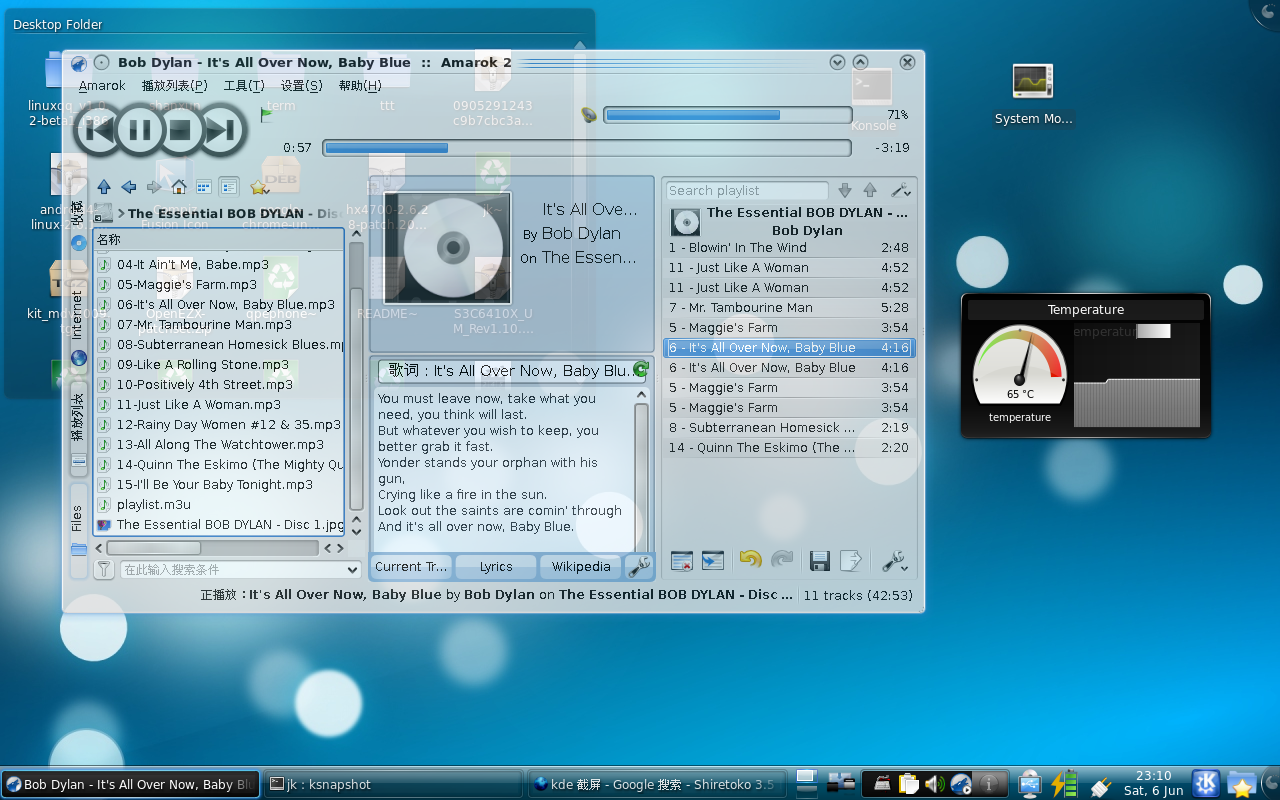Switch to the Lyrics applet tab
Screen dimensions: 1280x800
click(x=496, y=566)
